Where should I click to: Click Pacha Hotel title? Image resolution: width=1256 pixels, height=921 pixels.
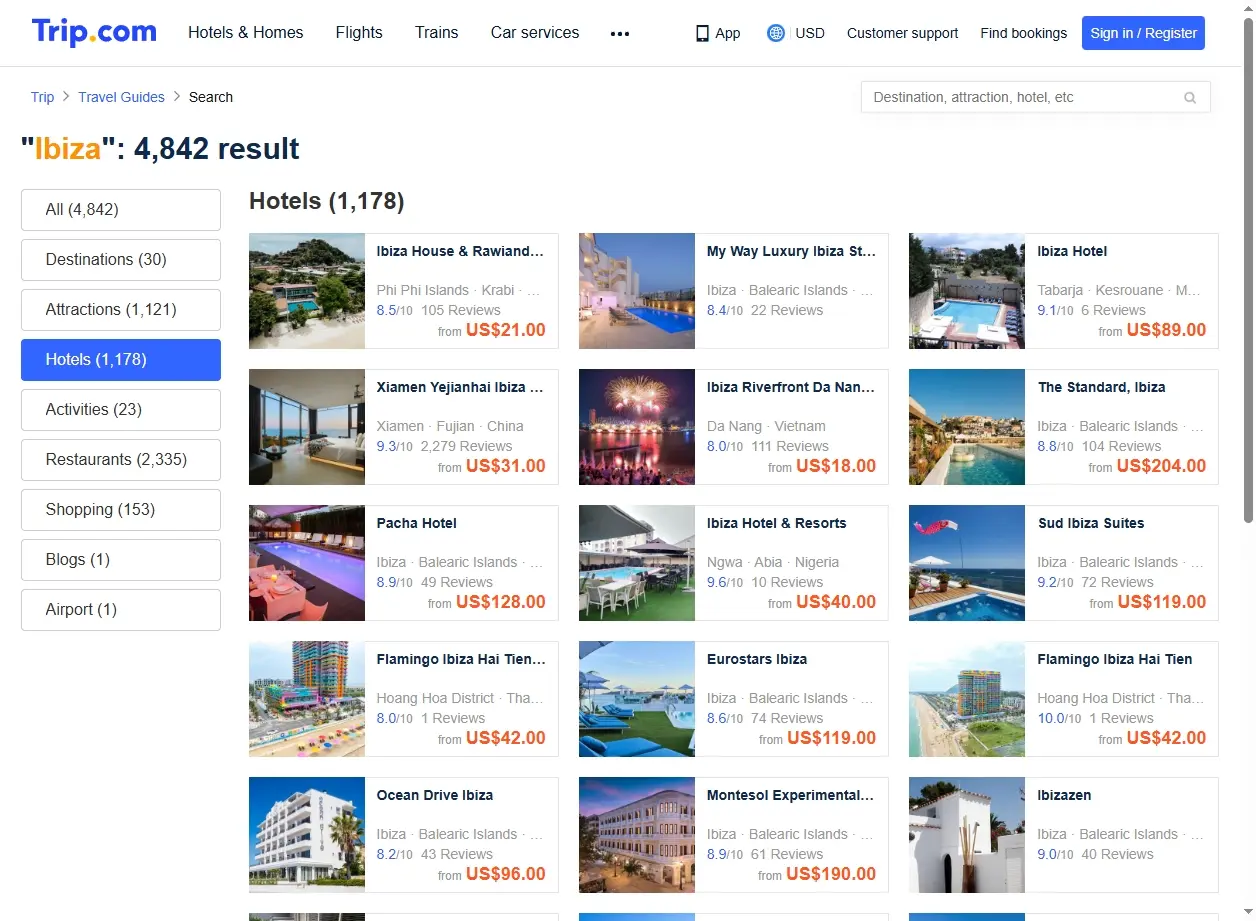pos(417,524)
